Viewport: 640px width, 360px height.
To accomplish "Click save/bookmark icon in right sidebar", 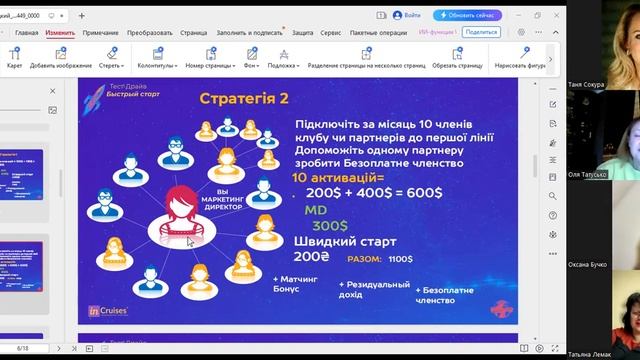I will 553,177.
